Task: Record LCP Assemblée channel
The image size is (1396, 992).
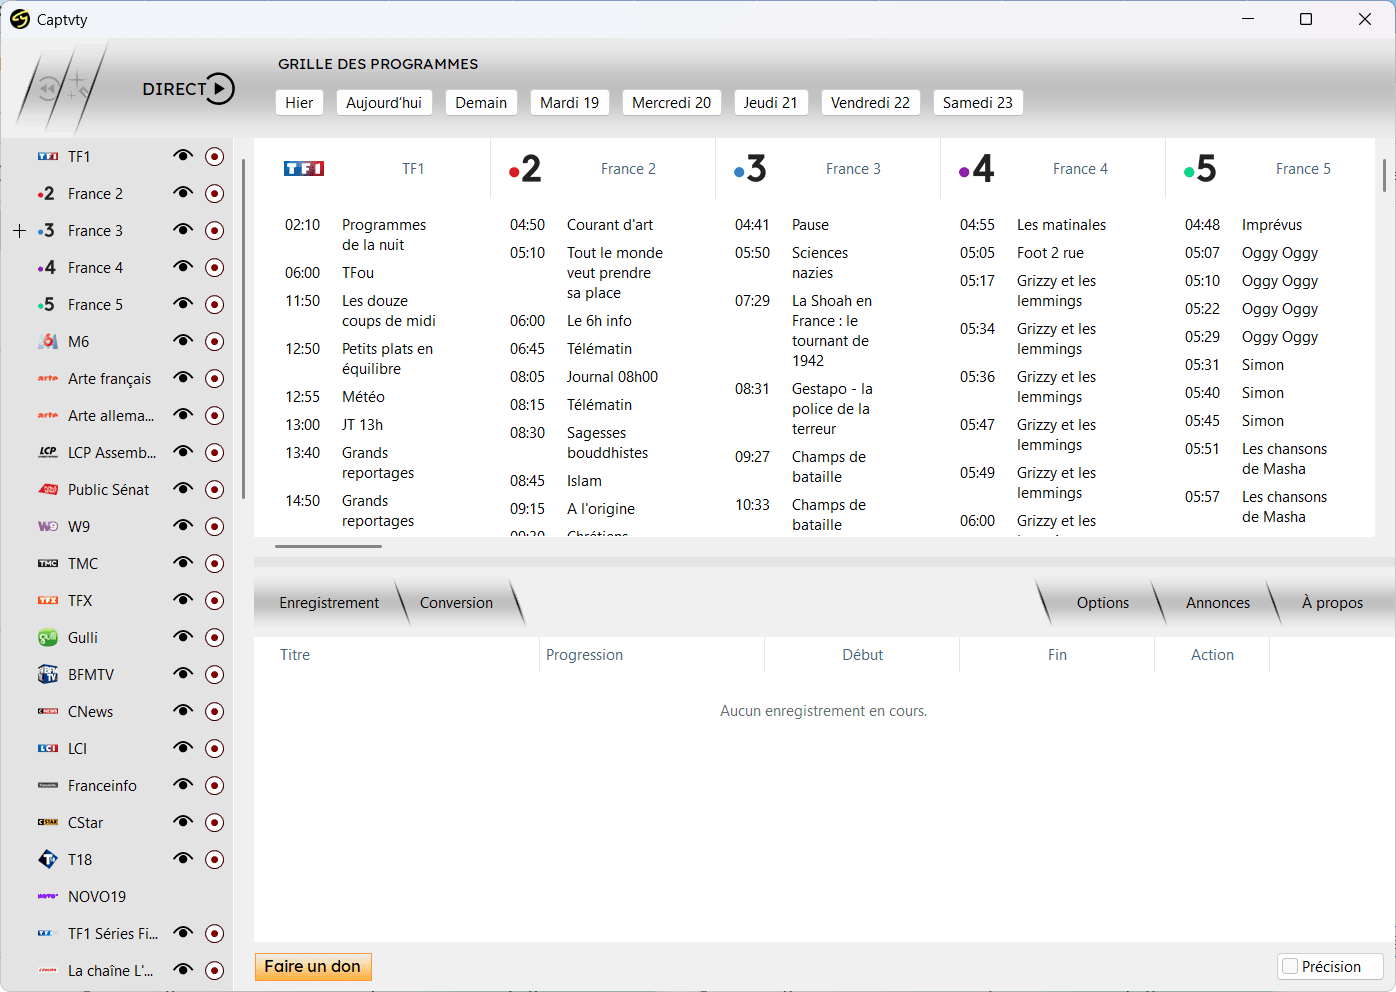Action: click(x=214, y=452)
